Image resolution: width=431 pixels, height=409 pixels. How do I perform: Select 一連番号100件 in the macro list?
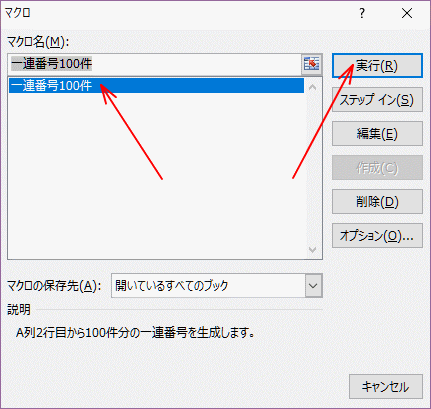(156, 86)
